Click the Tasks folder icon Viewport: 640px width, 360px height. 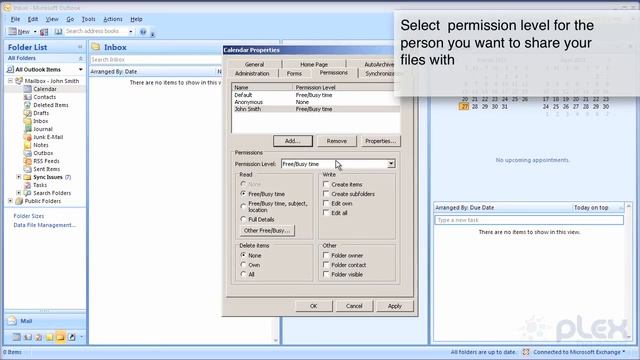point(27,185)
